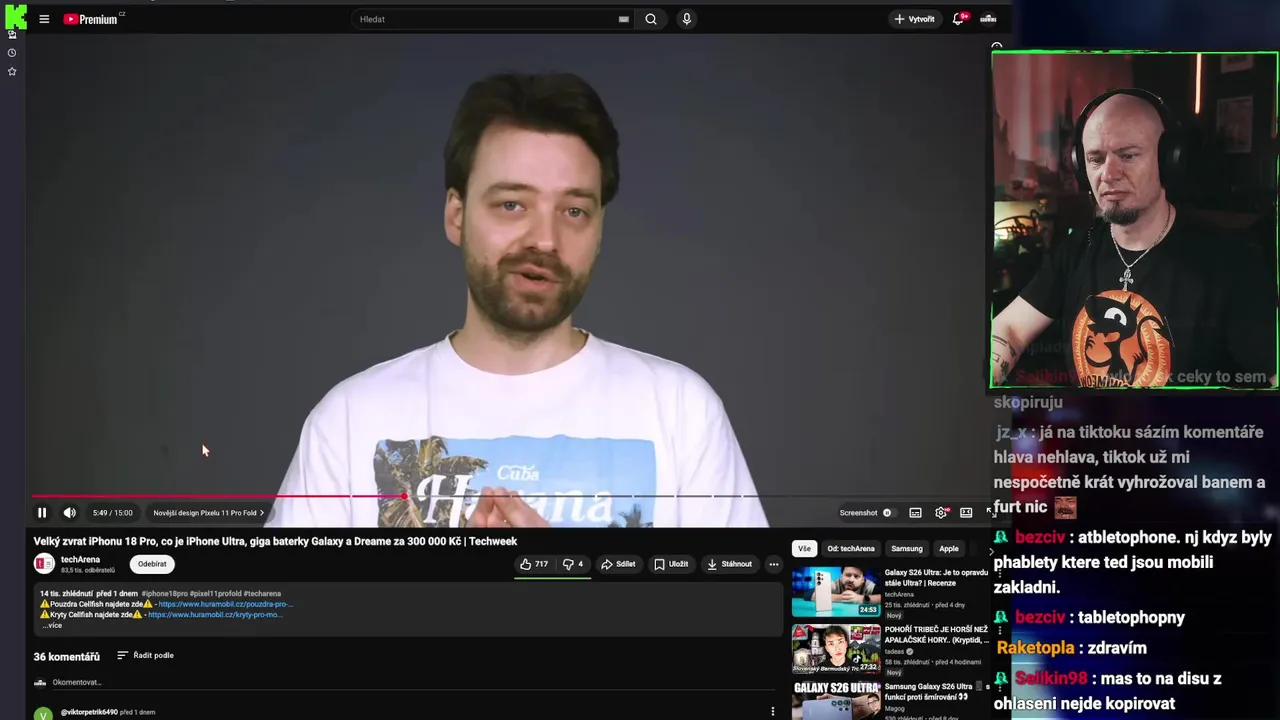This screenshot has width=1280, height=720.
Task: Select the Apple filter chip
Action: tap(949, 548)
